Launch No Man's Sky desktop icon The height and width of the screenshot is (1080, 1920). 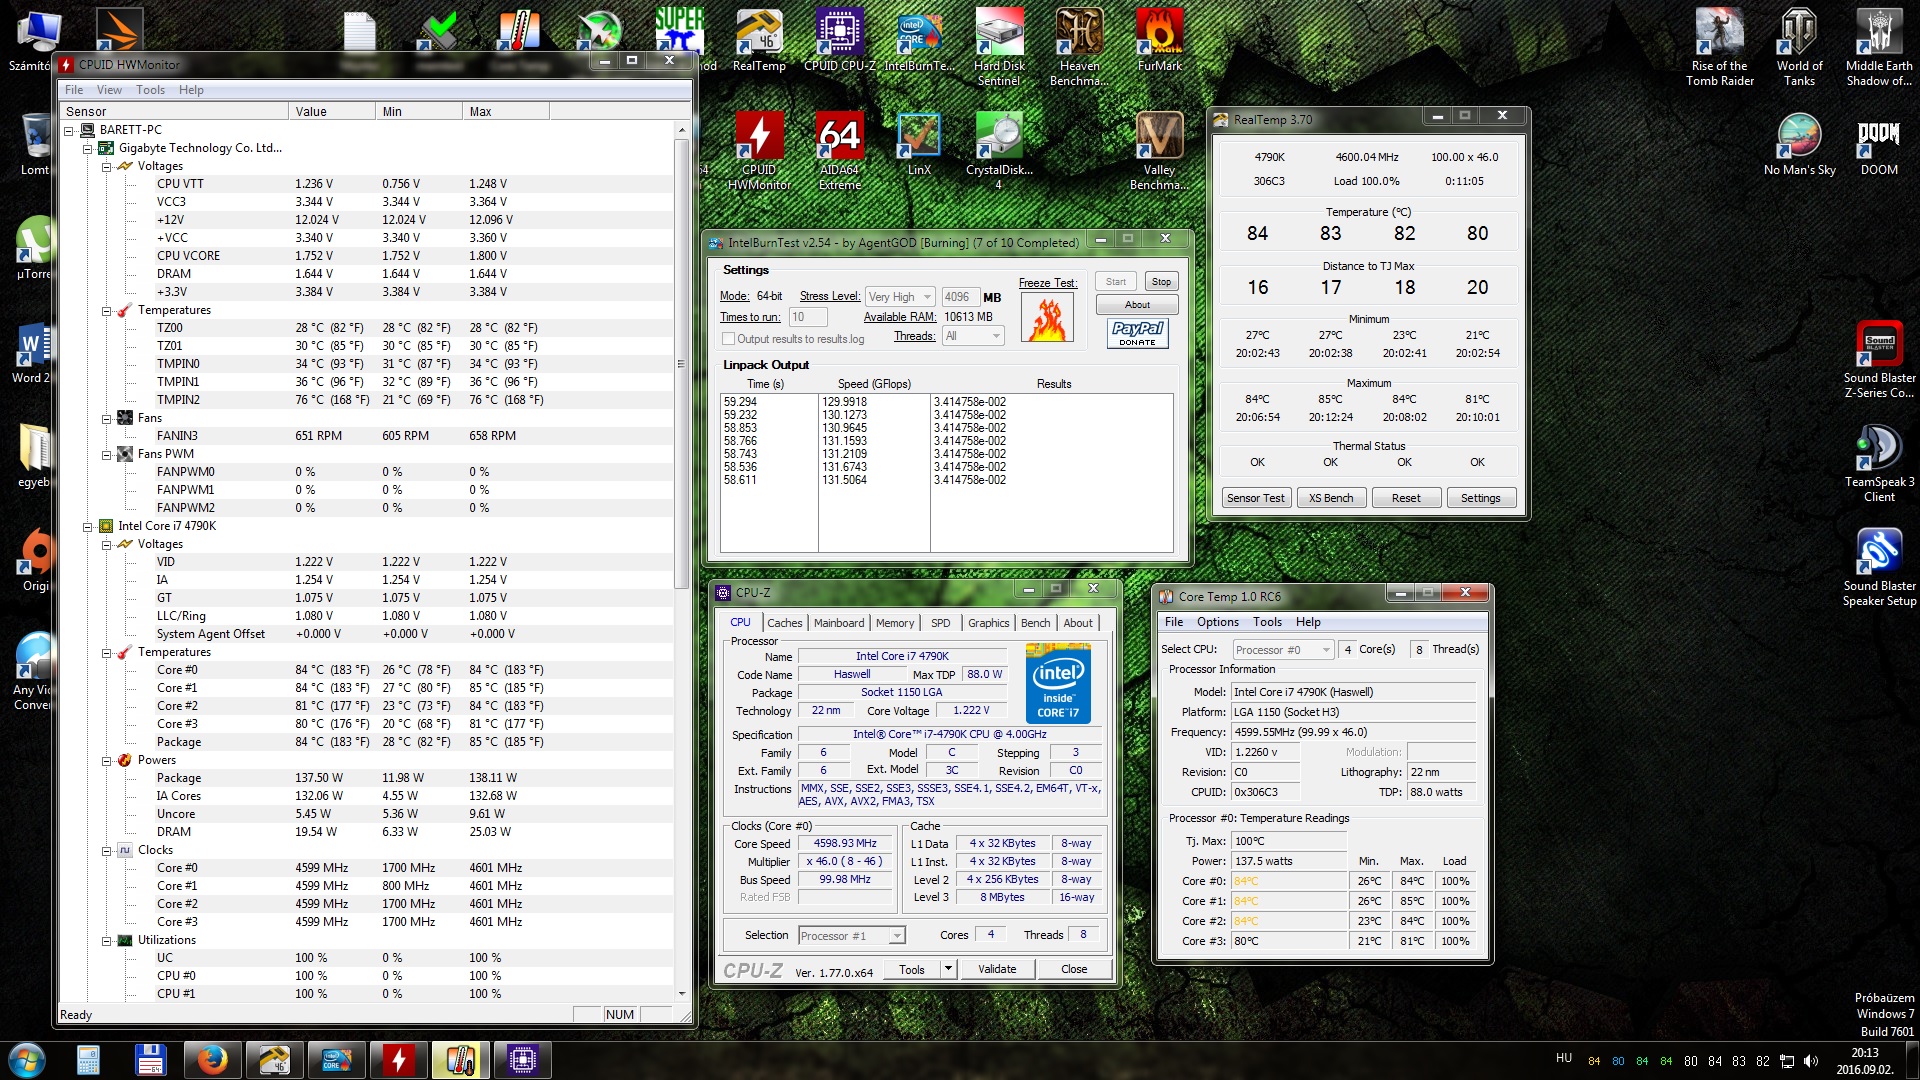click(1799, 144)
